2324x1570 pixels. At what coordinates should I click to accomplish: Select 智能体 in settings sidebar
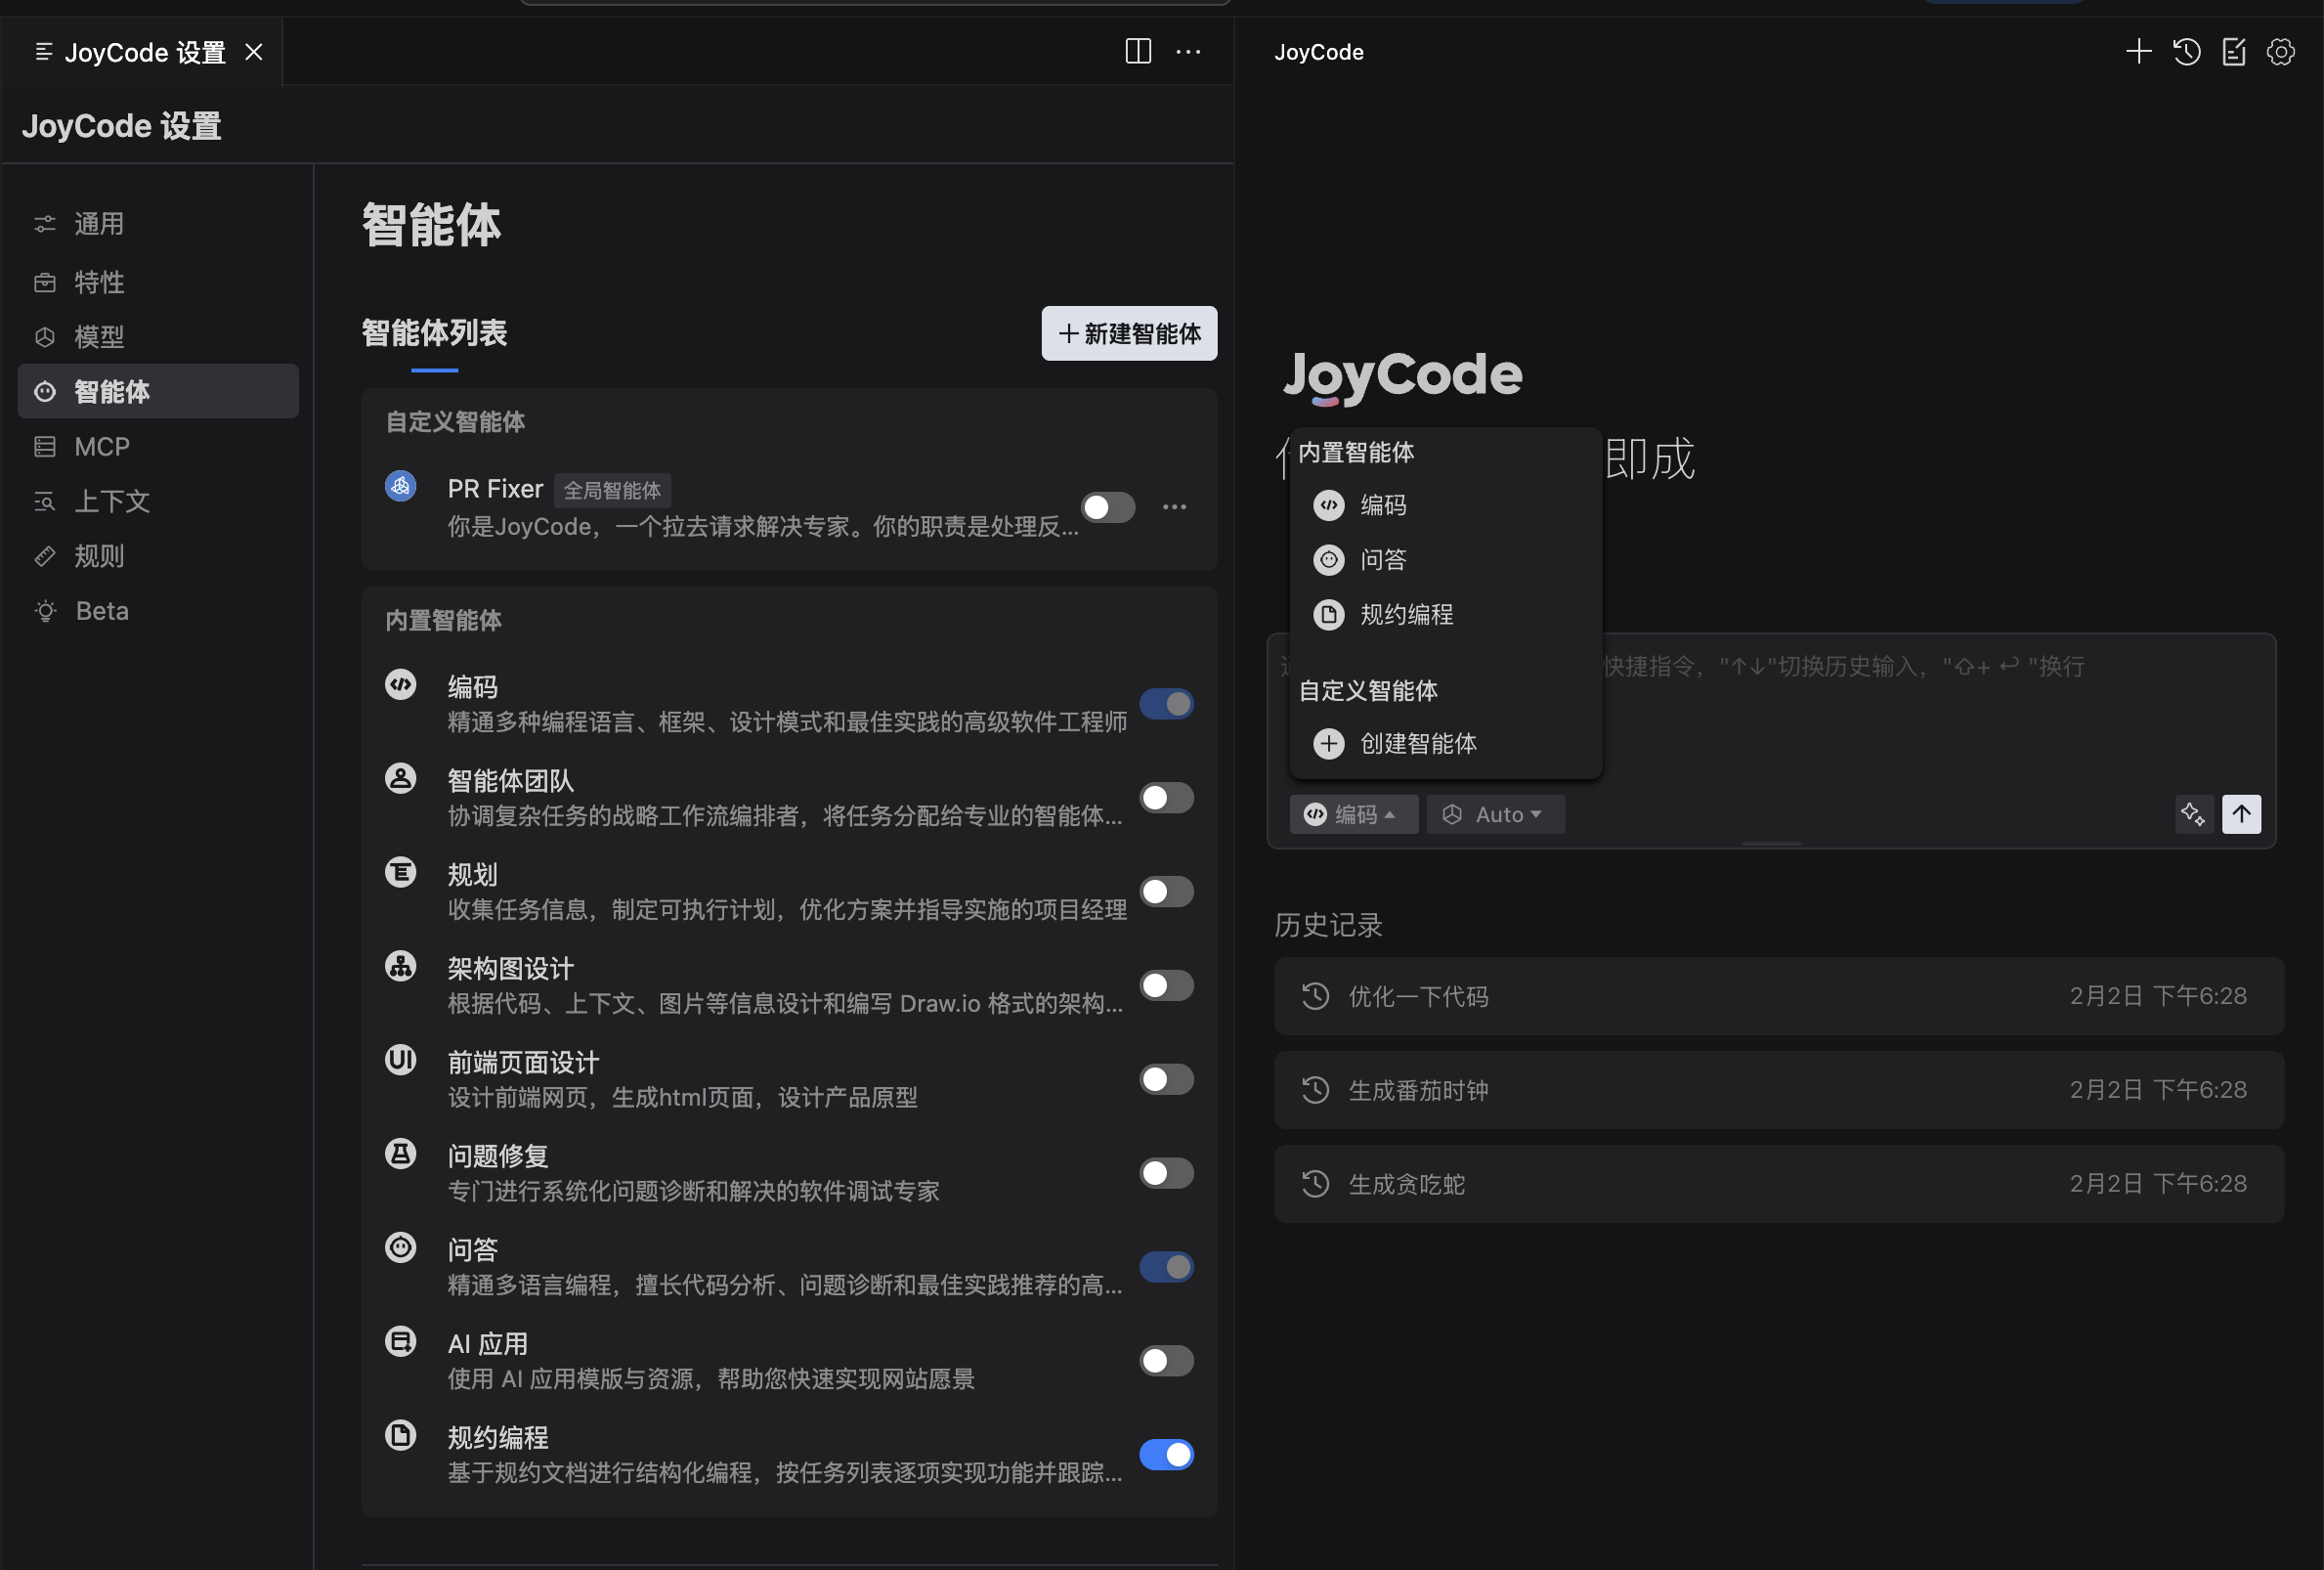tap(158, 391)
